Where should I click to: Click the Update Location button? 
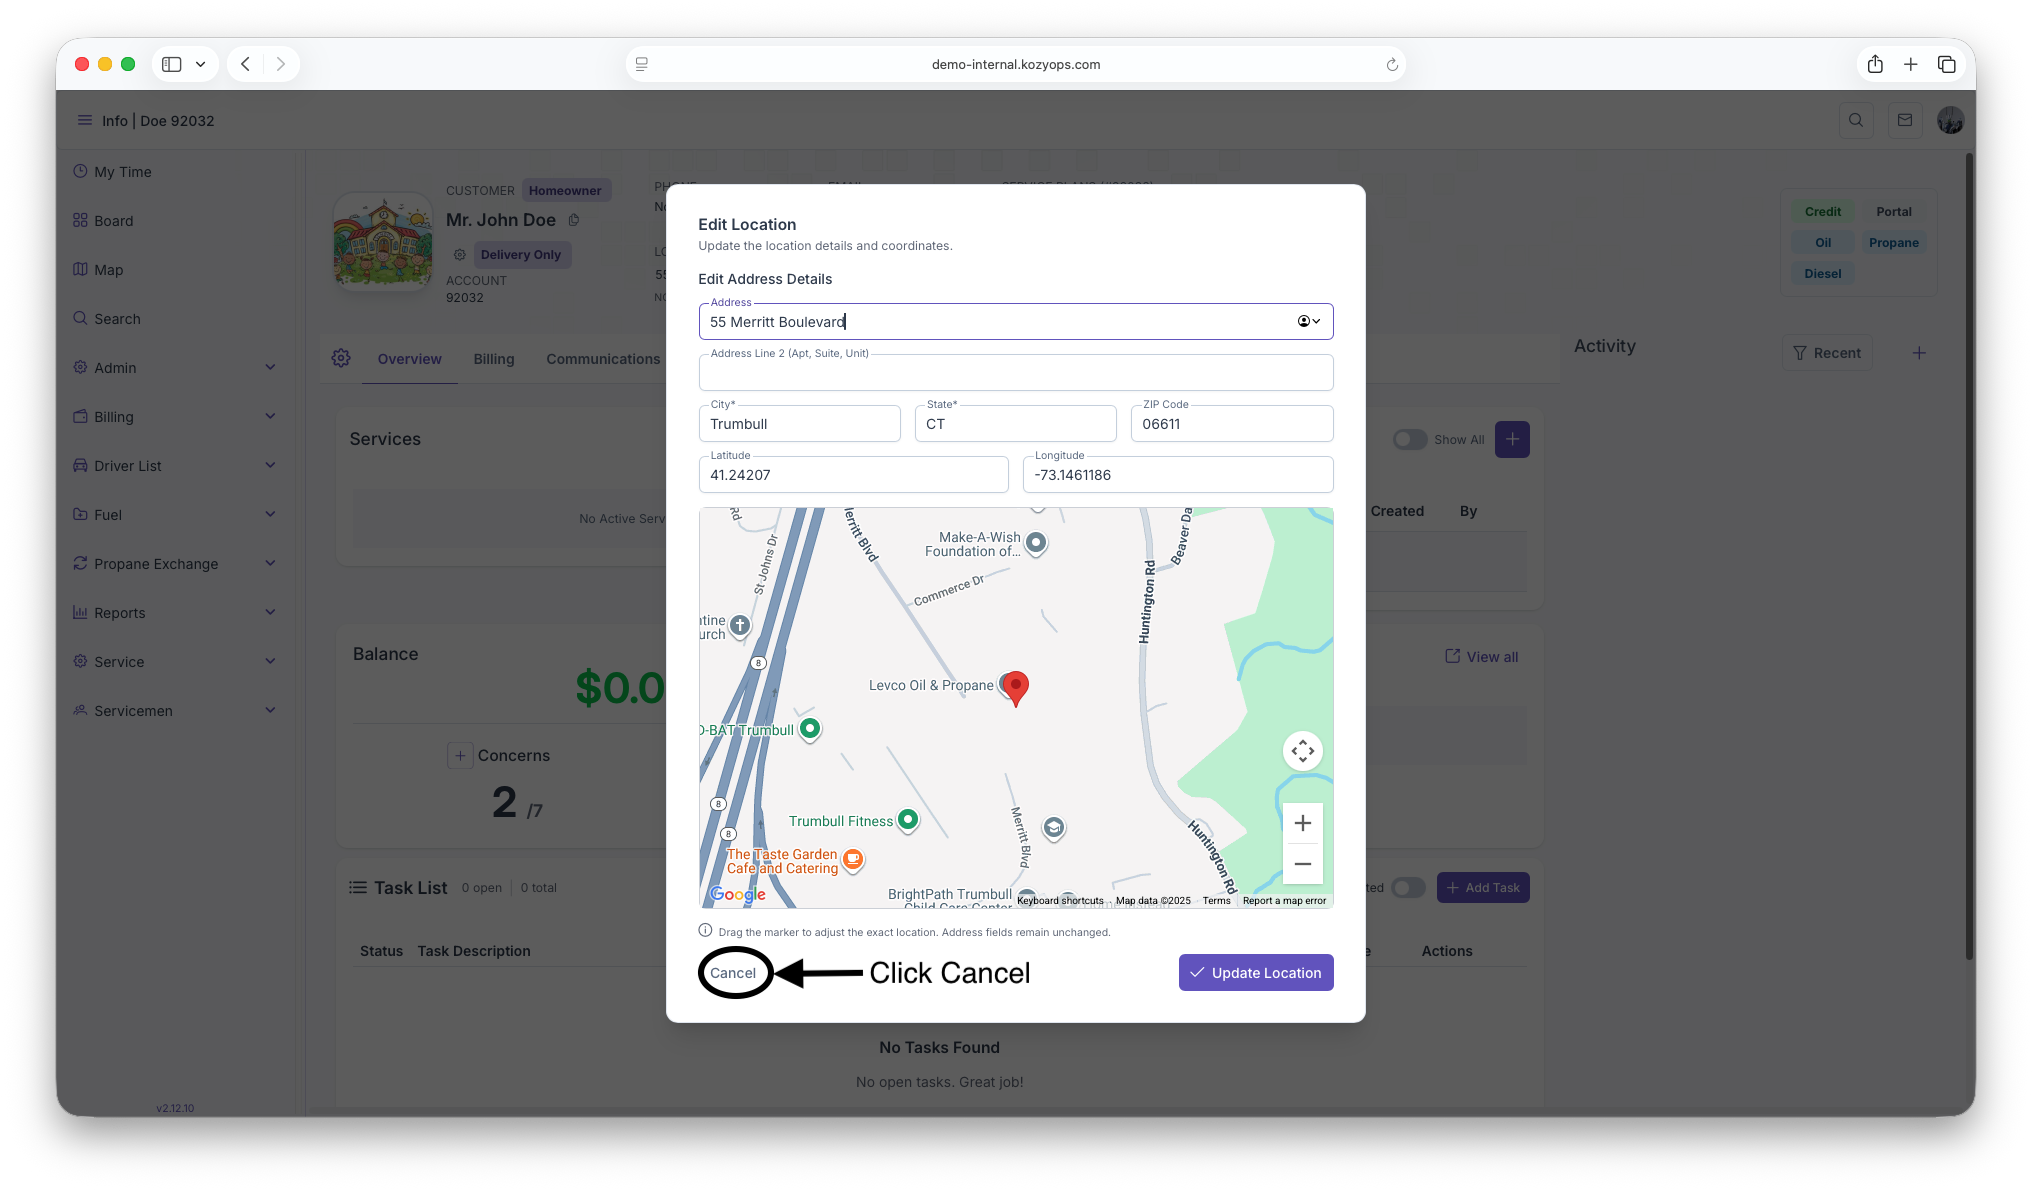tap(1256, 973)
